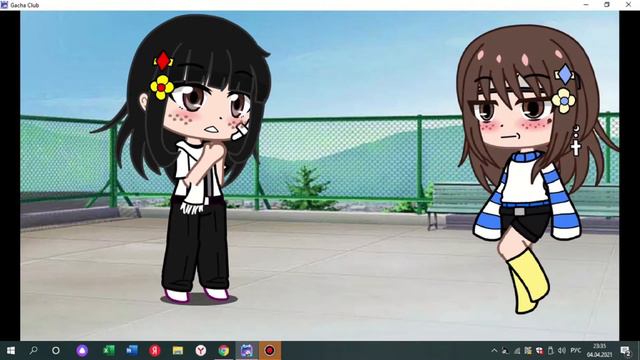Open Yandex Browser from taskbar

(200, 351)
